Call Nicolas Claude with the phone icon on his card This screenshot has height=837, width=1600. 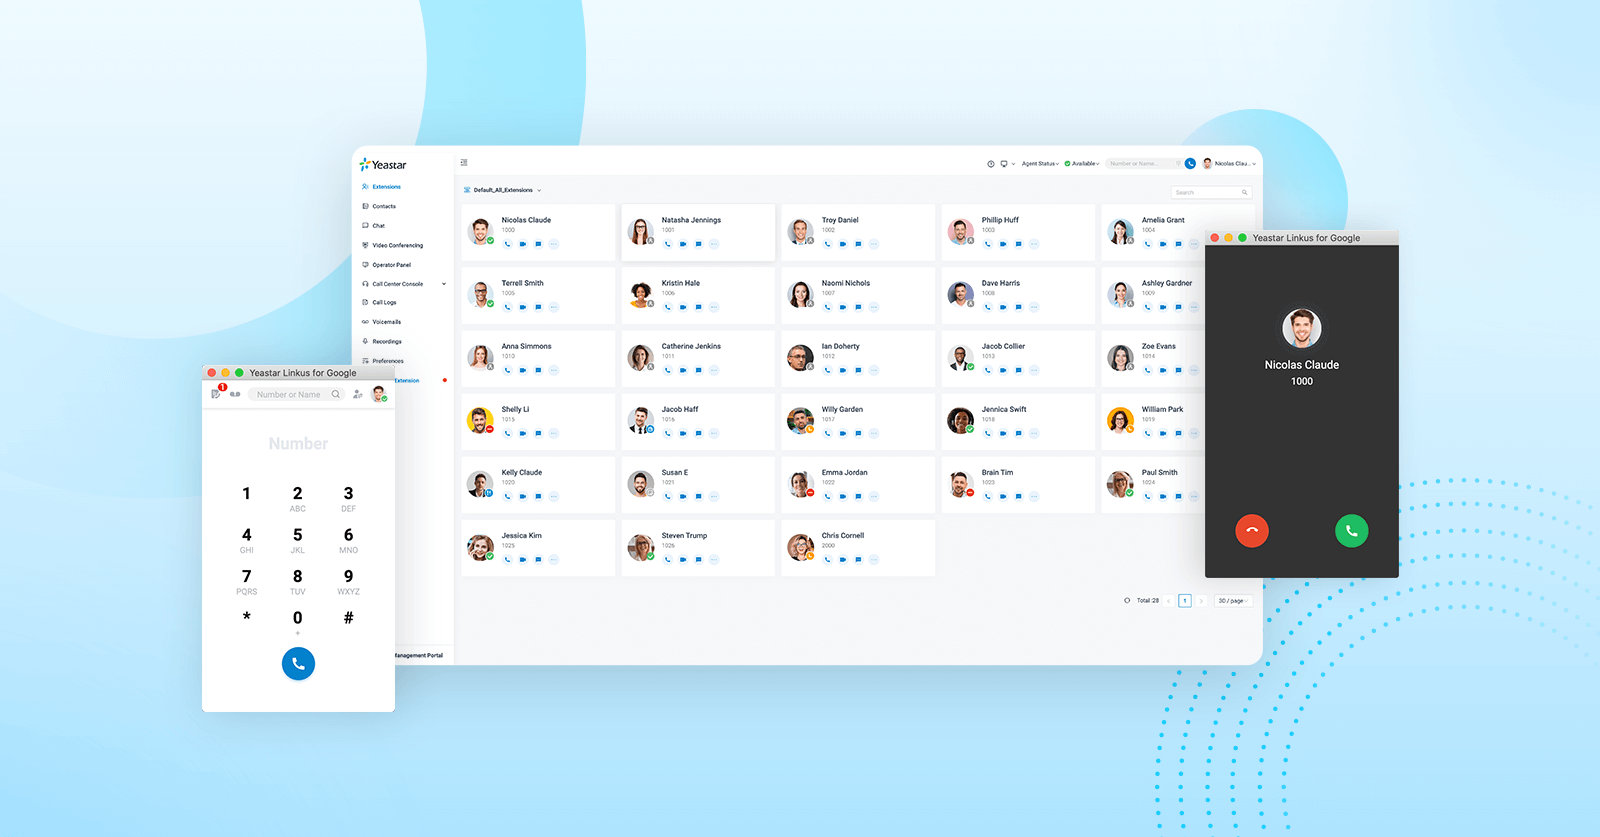coord(508,244)
